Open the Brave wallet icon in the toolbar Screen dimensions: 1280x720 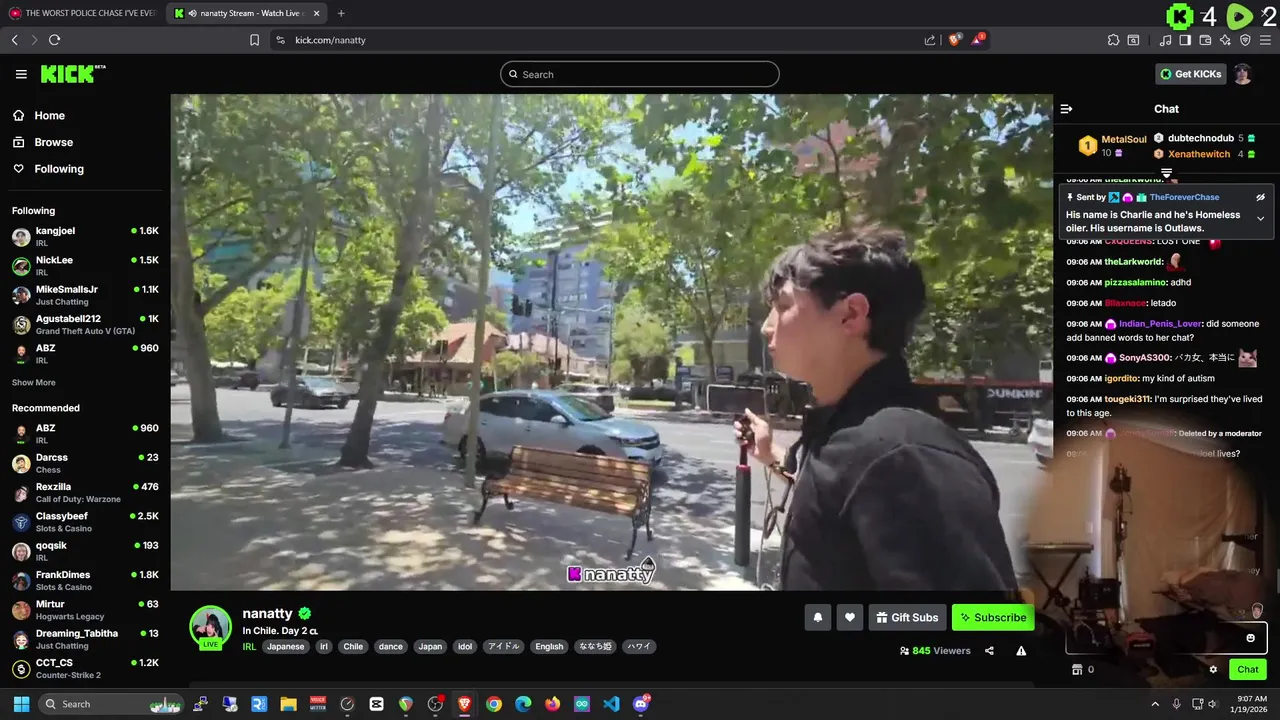1205,40
